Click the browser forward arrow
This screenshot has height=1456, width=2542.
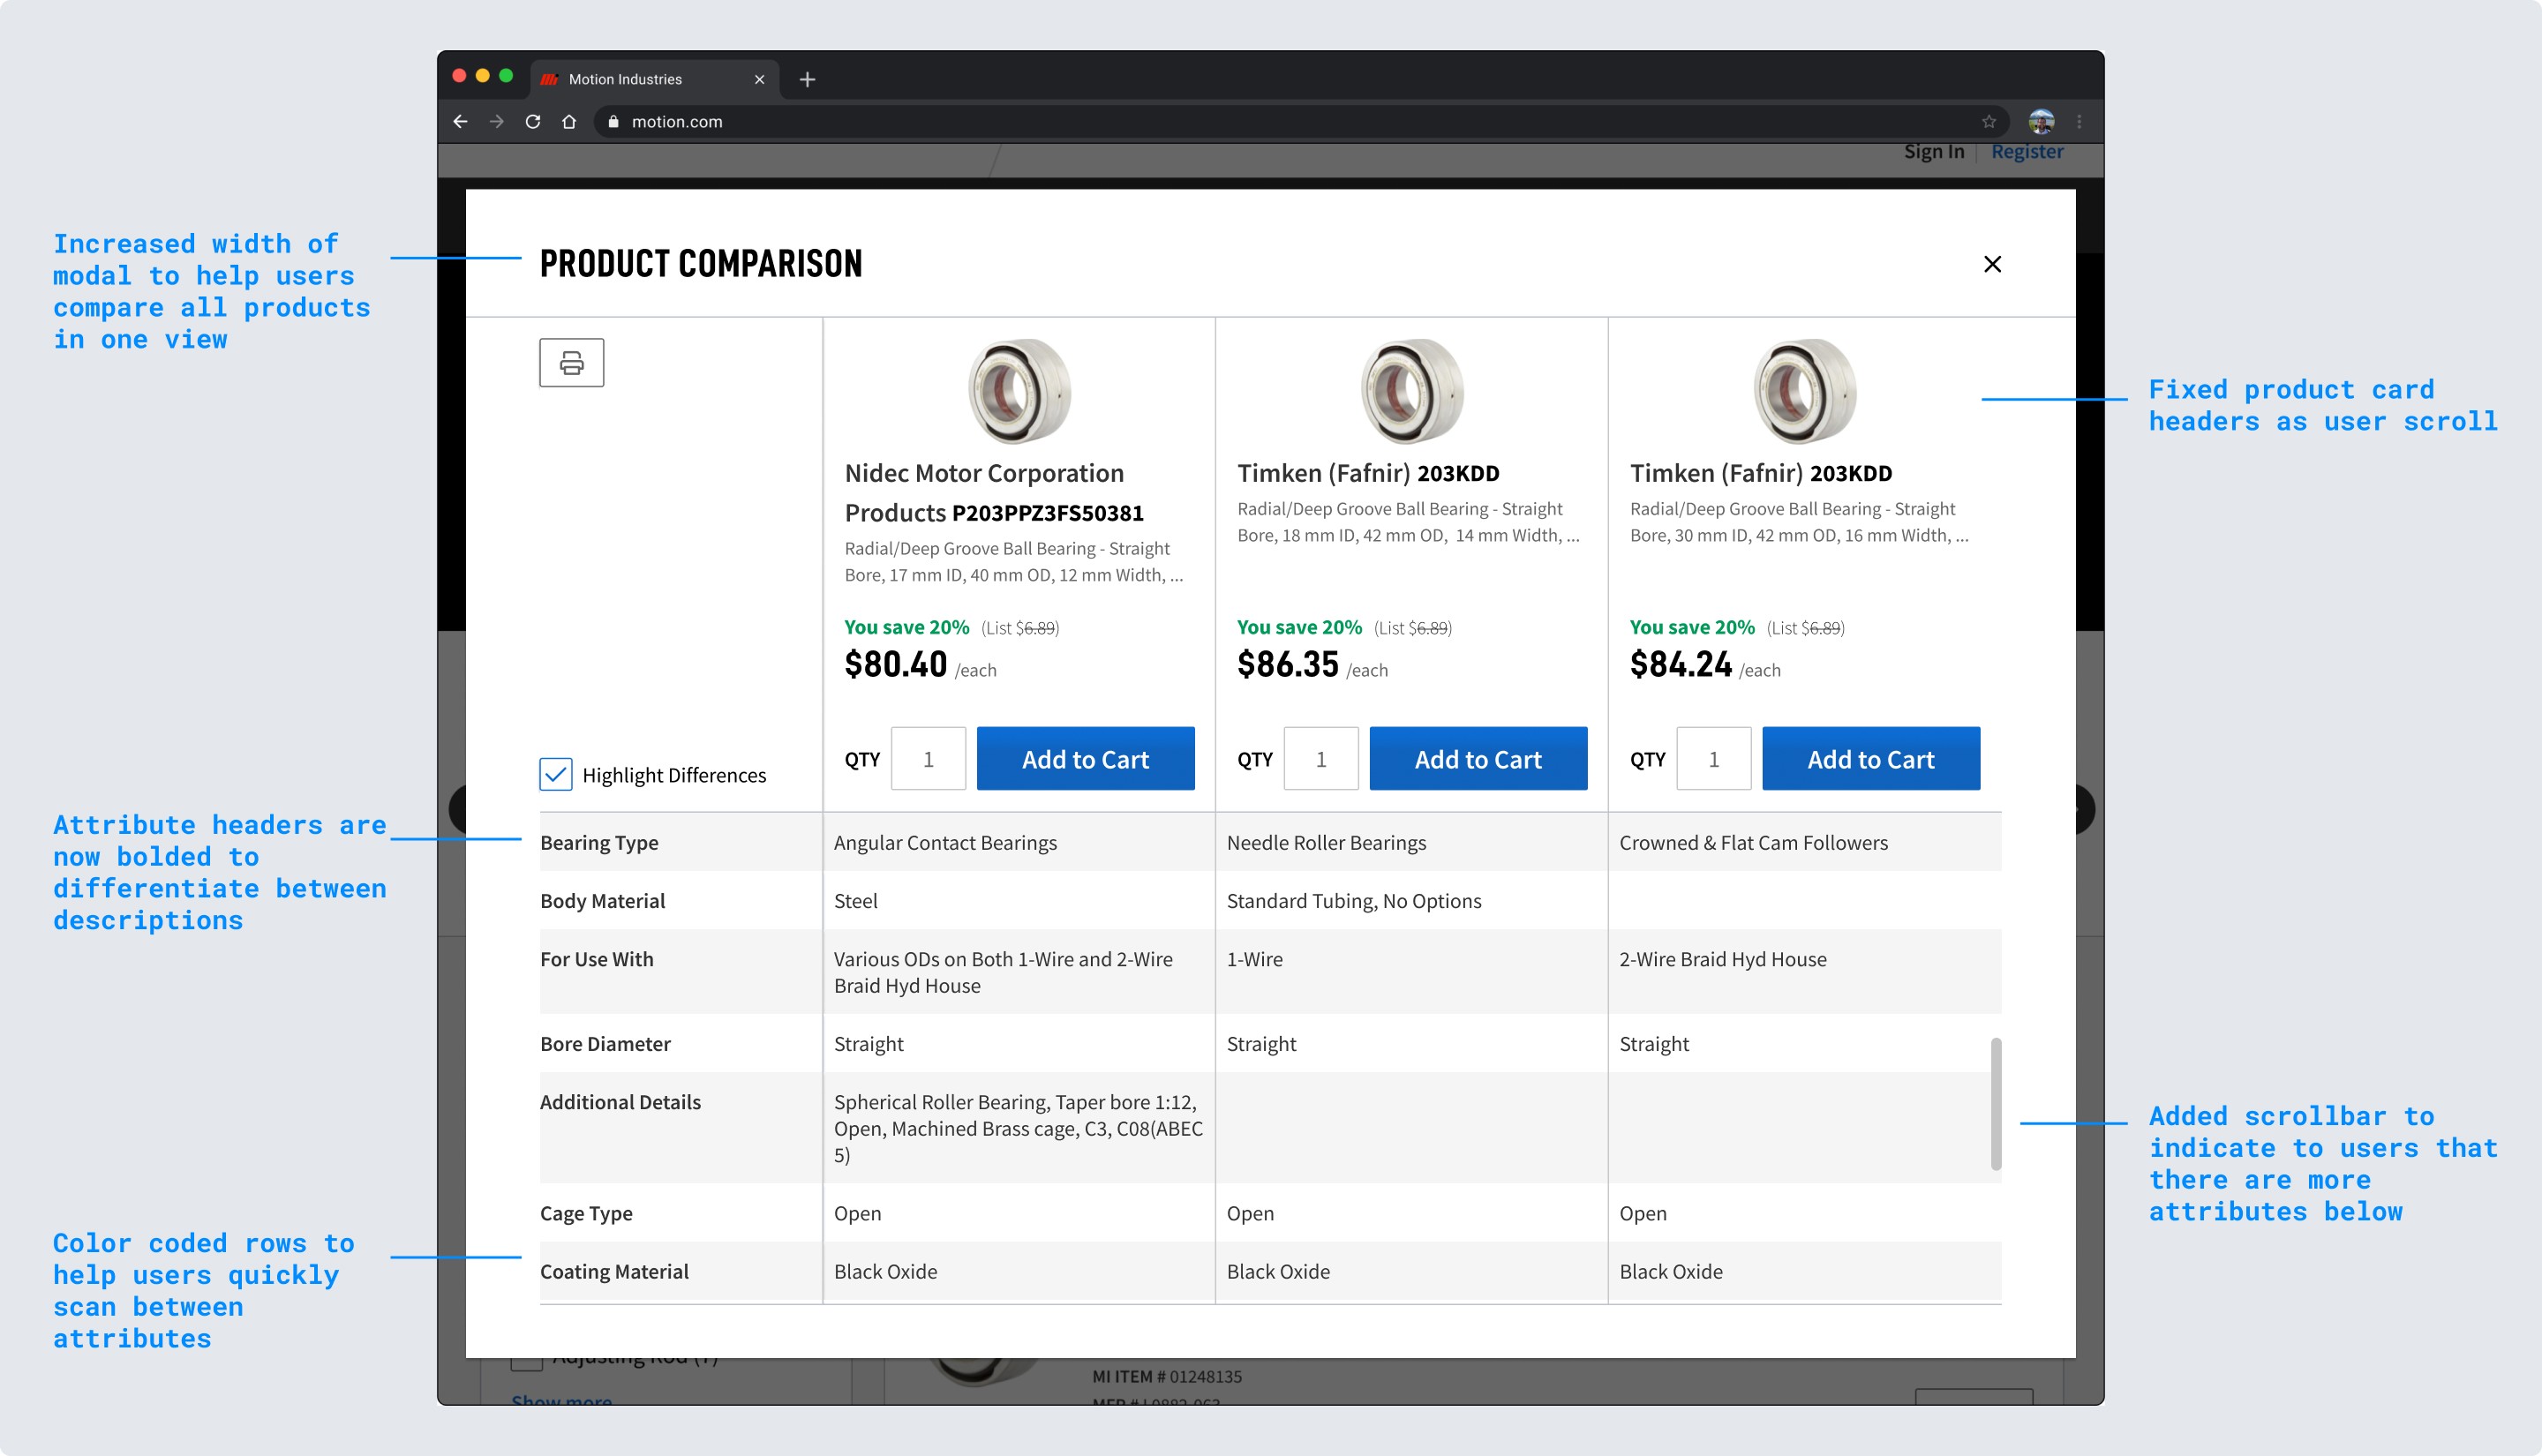(x=496, y=121)
